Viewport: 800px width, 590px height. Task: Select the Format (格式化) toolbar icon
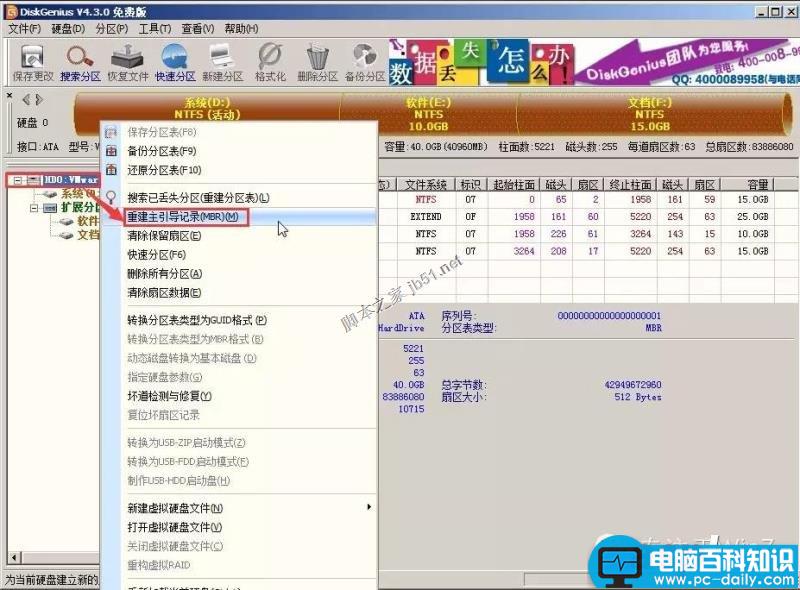pos(270,63)
